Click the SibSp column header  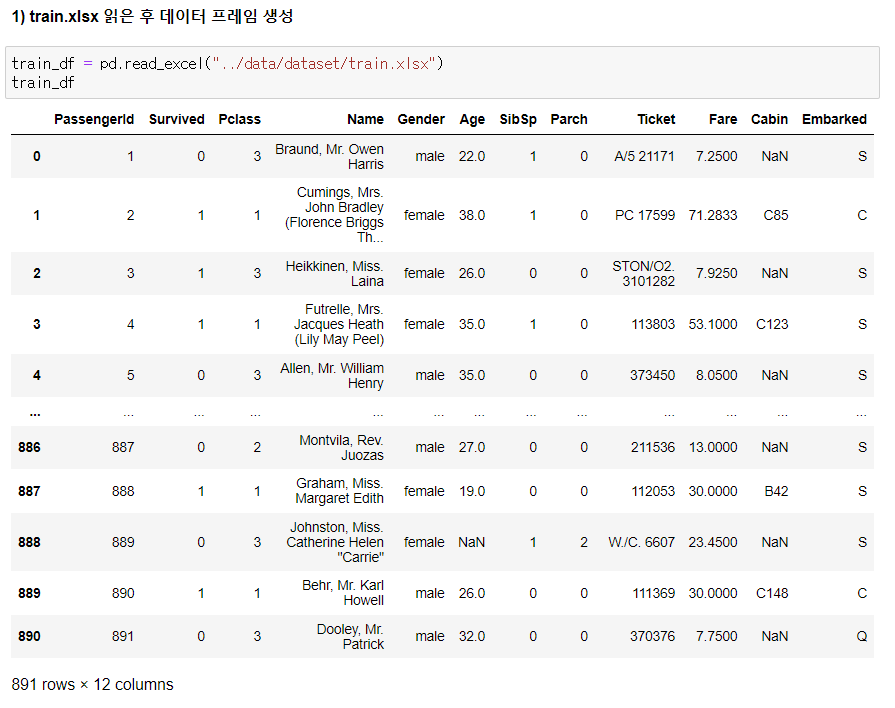(518, 119)
